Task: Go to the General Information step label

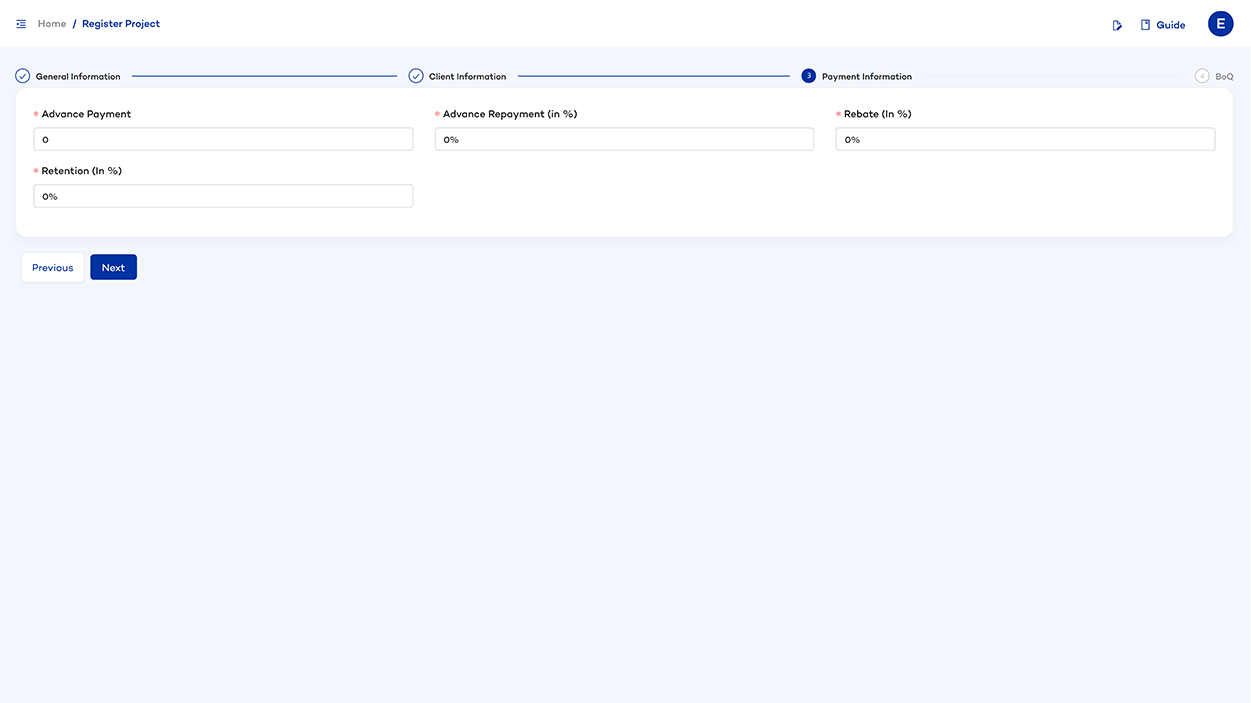Action: pos(78,77)
